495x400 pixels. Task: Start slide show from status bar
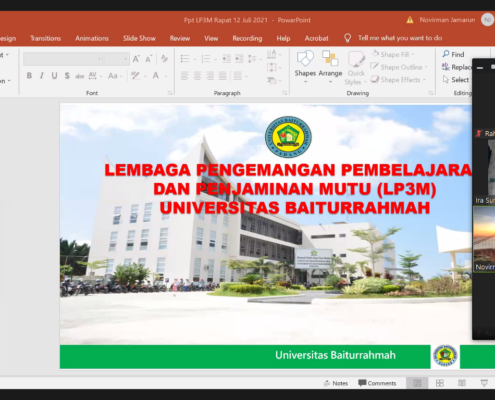[x=484, y=383]
